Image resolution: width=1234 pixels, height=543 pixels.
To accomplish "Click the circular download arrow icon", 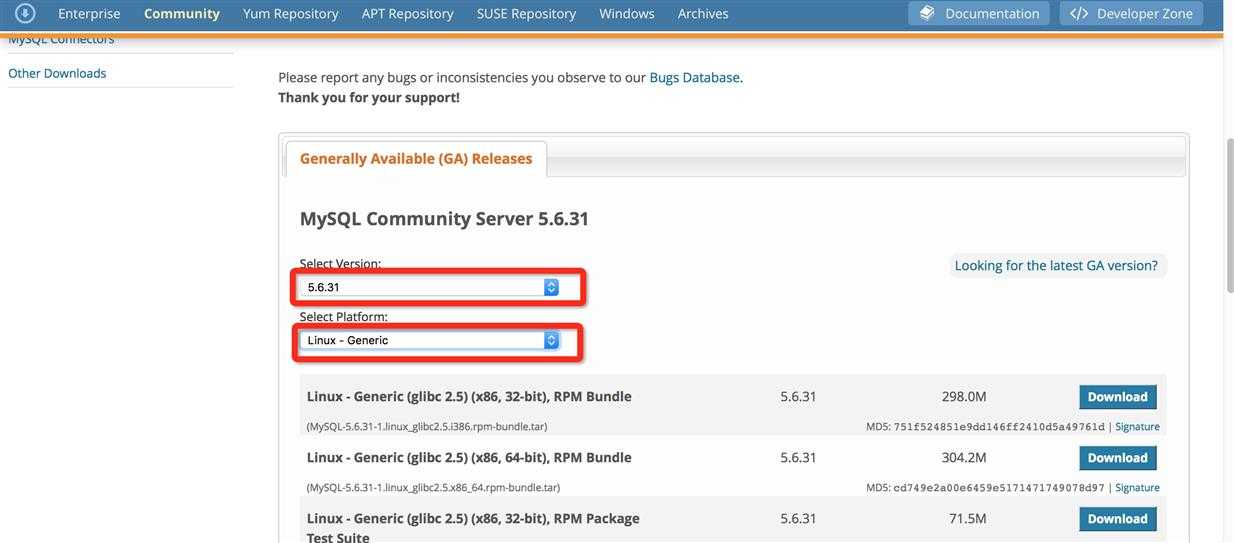I will (25, 13).
